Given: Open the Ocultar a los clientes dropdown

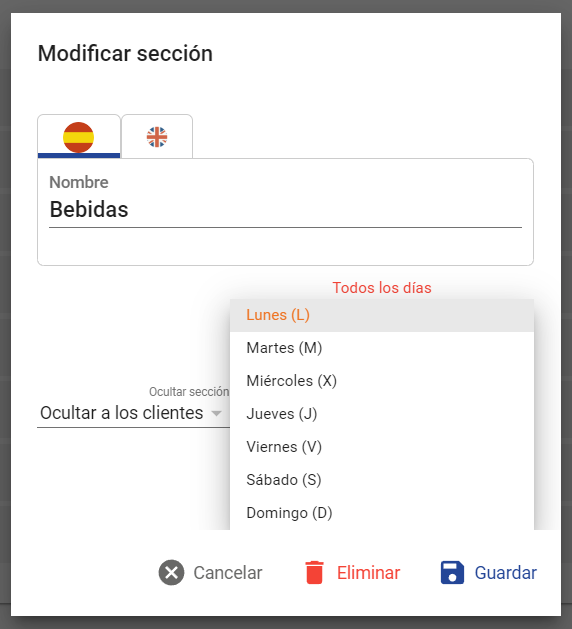Looking at the screenshot, I should [x=133, y=413].
